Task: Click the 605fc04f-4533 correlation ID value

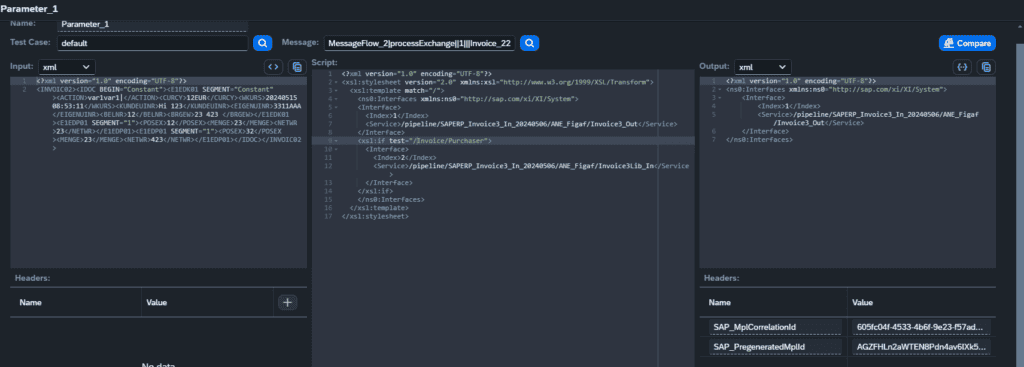Action: pyautogui.click(x=921, y=327)
